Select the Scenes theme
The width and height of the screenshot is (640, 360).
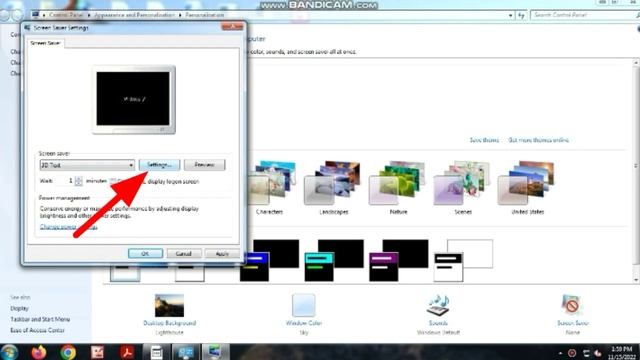pos(463,188)
